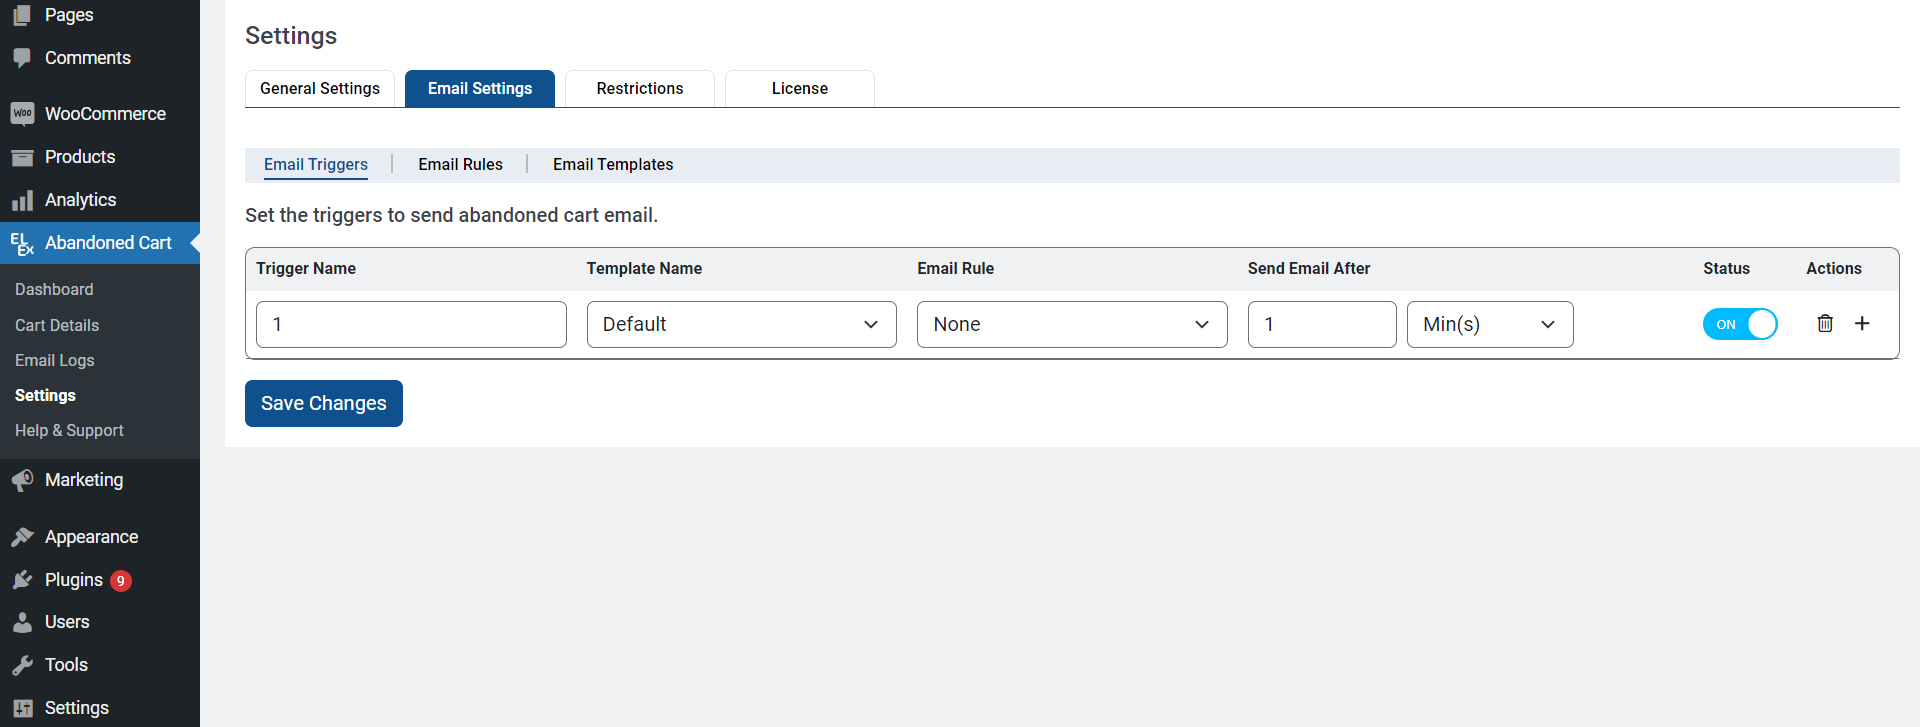Screen dimensions: 1920x727
Task: Click the WordPress Settings sliders icon
Action: coord(22,708)
